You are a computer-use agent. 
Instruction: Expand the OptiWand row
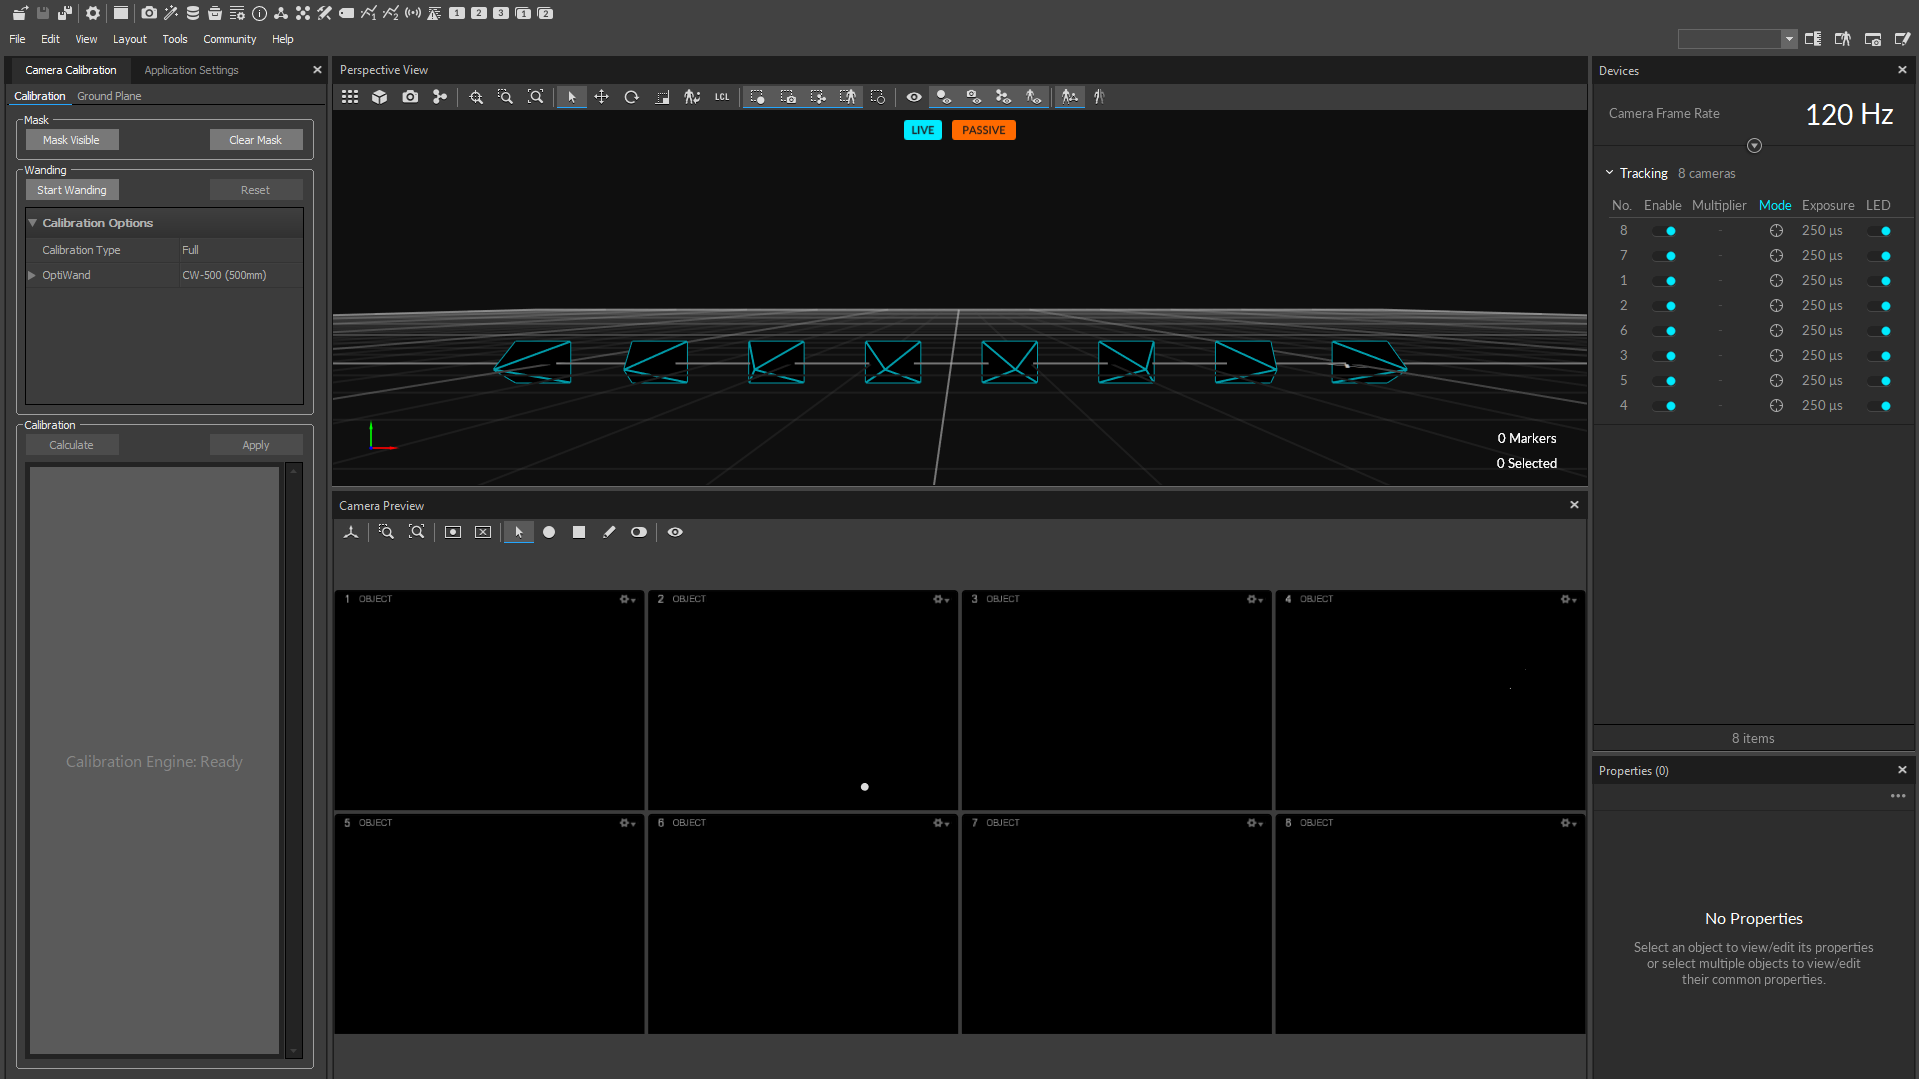click(x=32, y=275)
